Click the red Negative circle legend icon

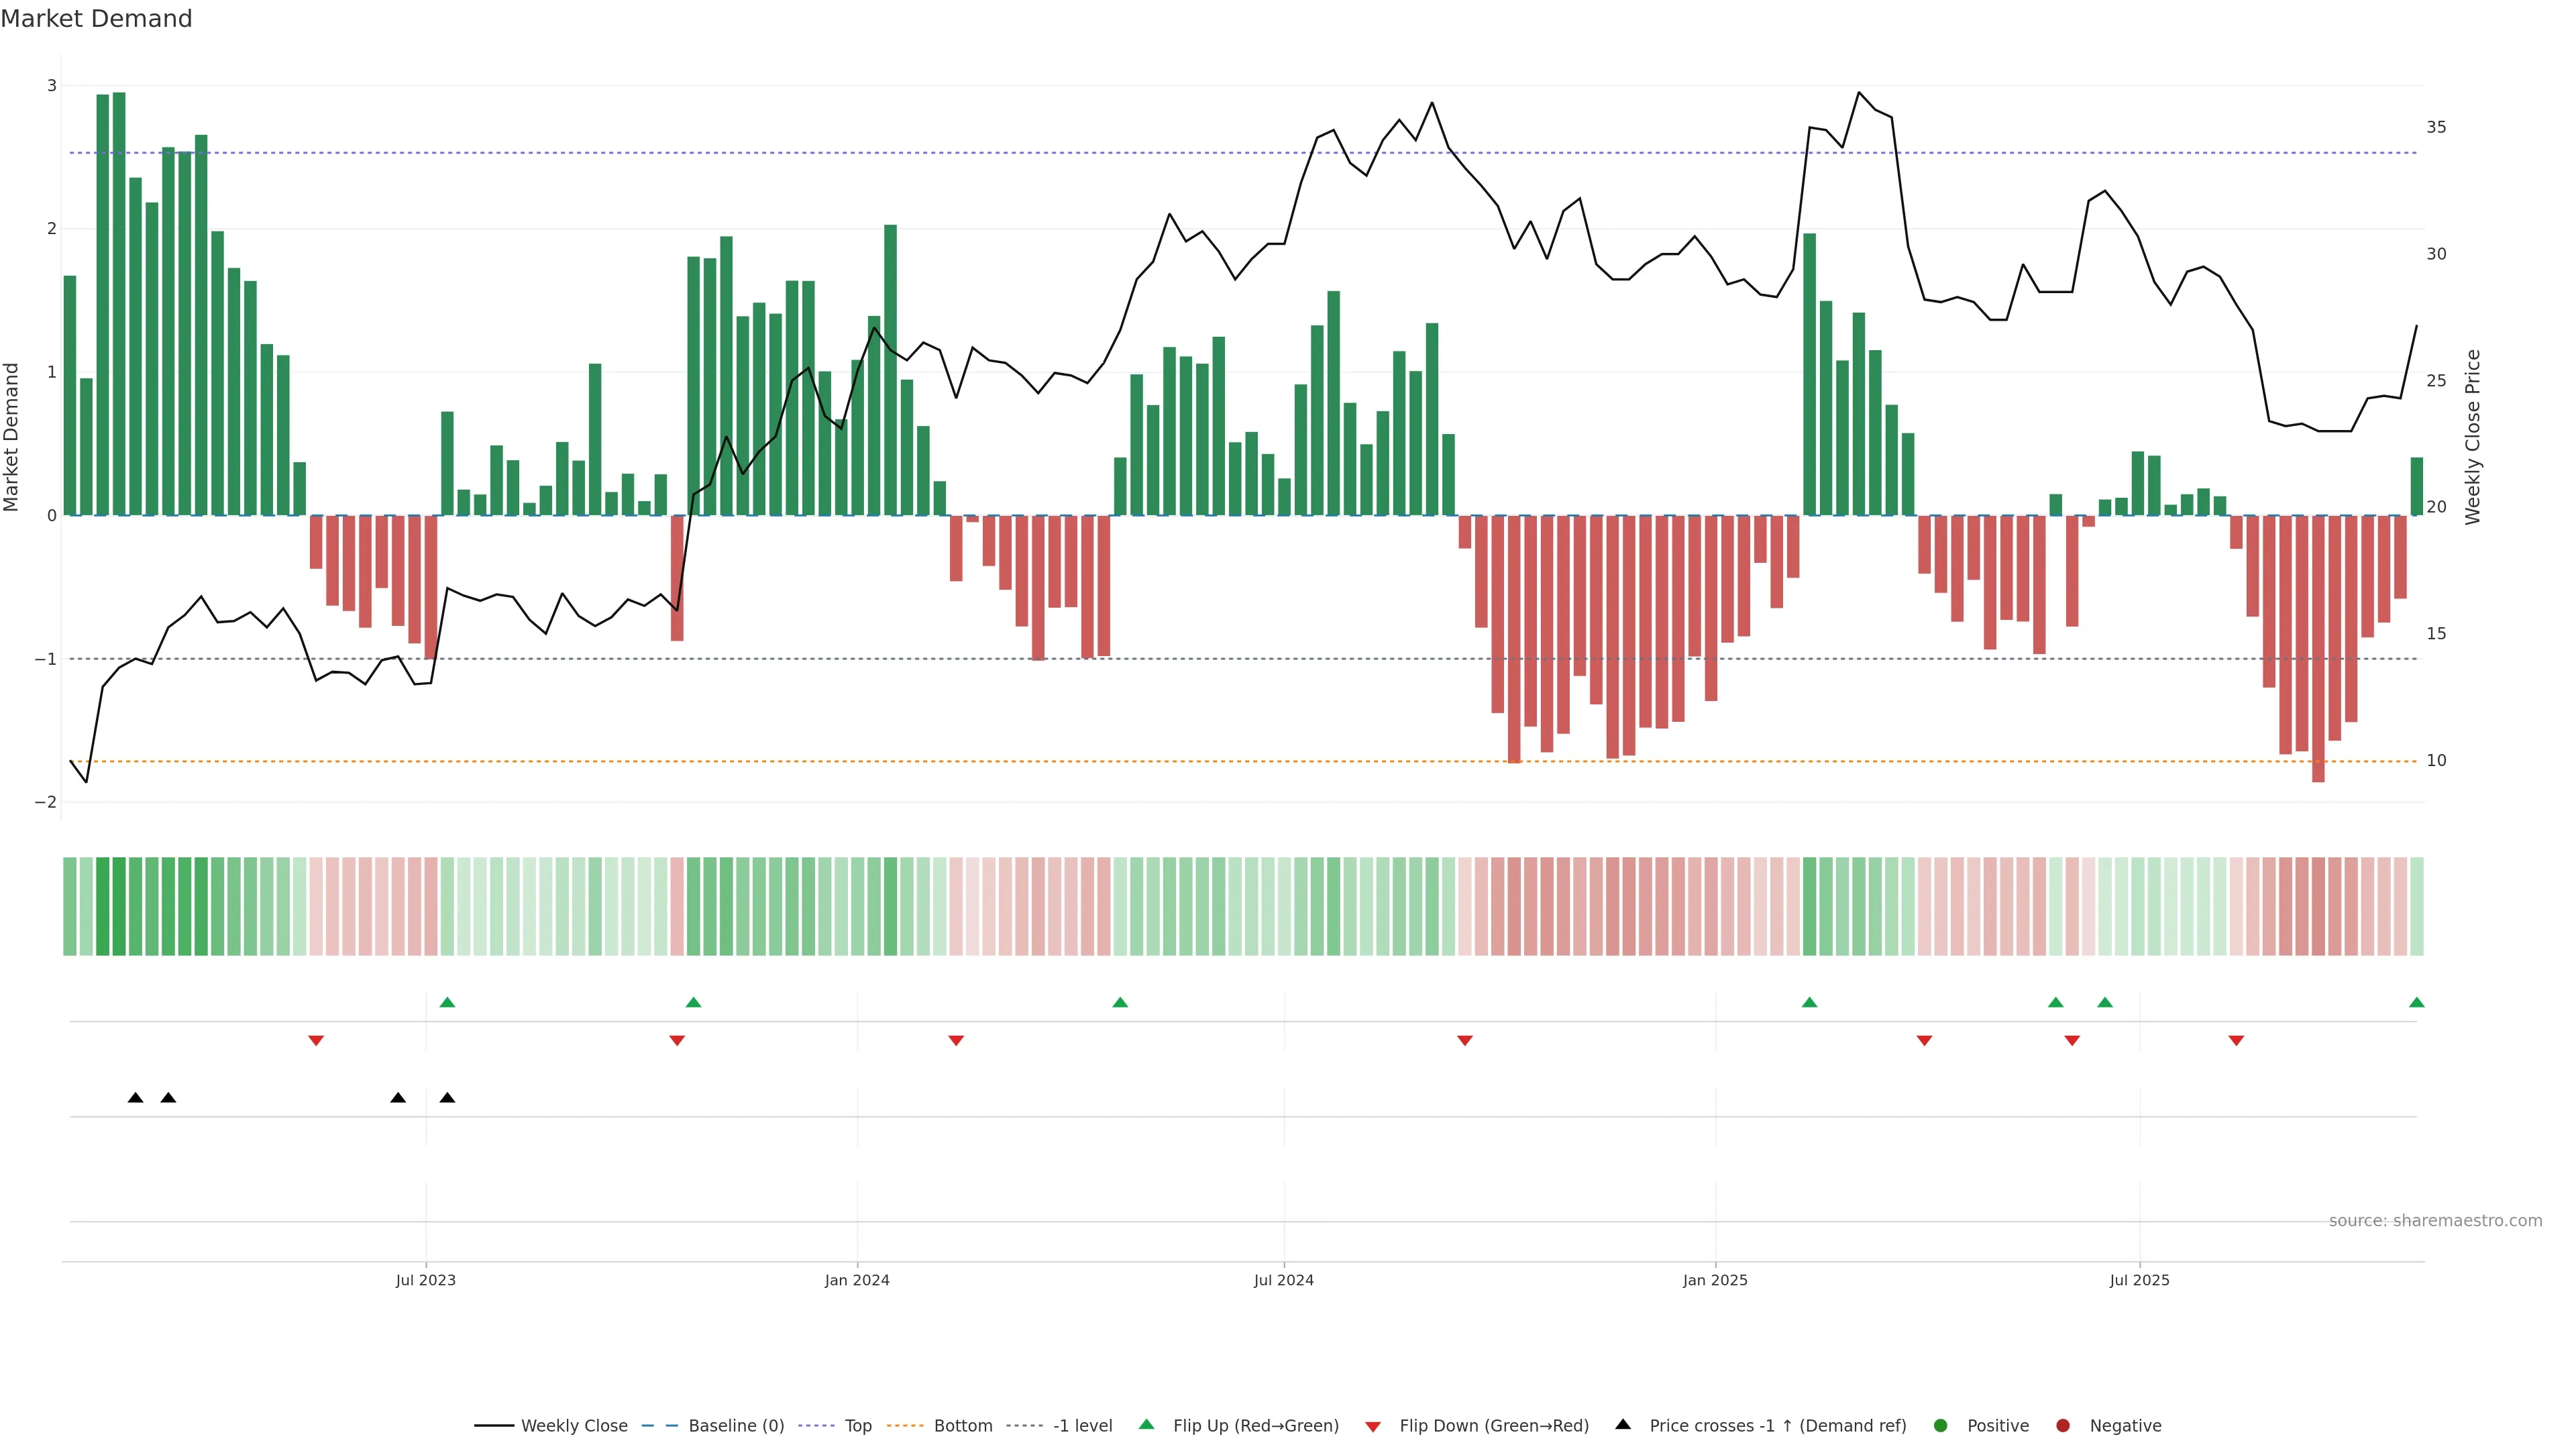(x=2063, y=1425)
